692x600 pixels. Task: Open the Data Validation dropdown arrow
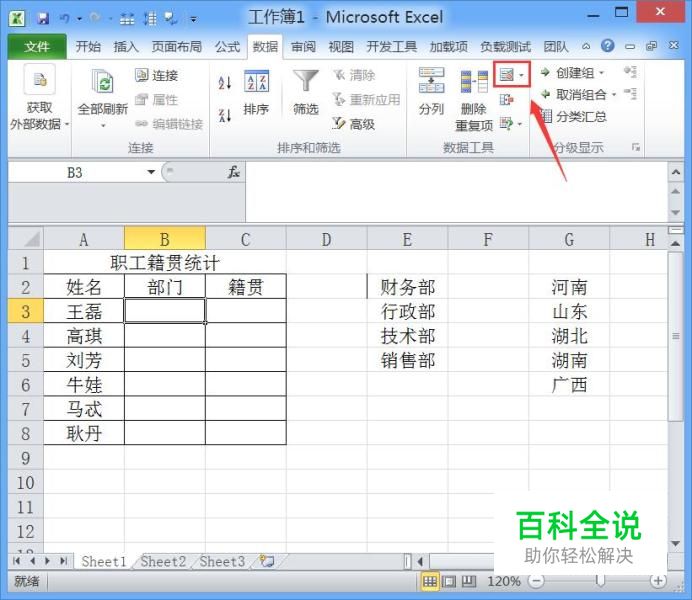pyautogui.click(x=522, y=75)
